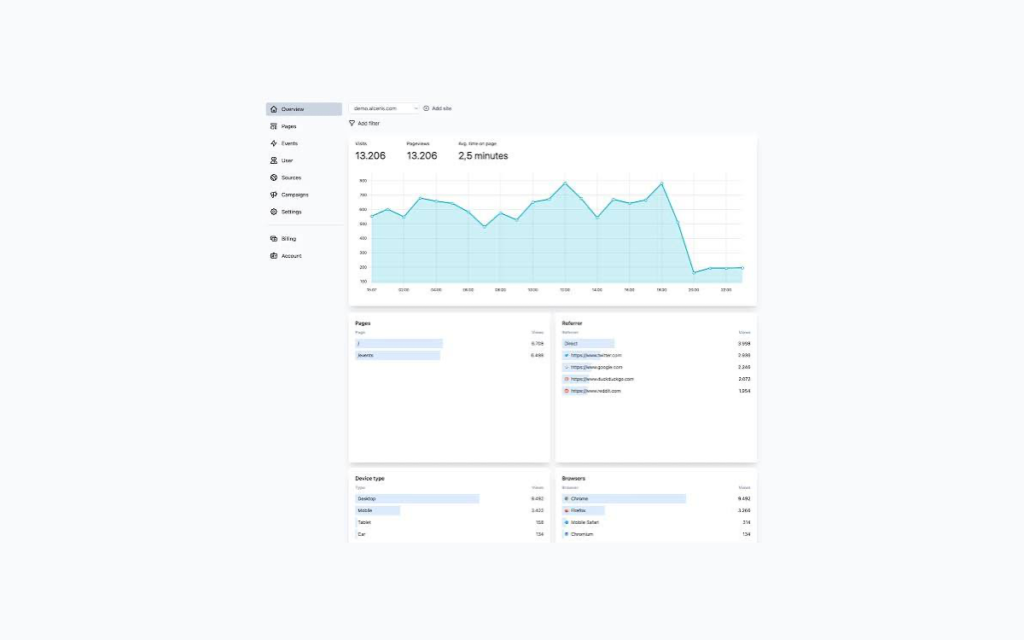Click the Mobile Safari row label
This screenshot has height=640, width=1024.
click(584, 522)
